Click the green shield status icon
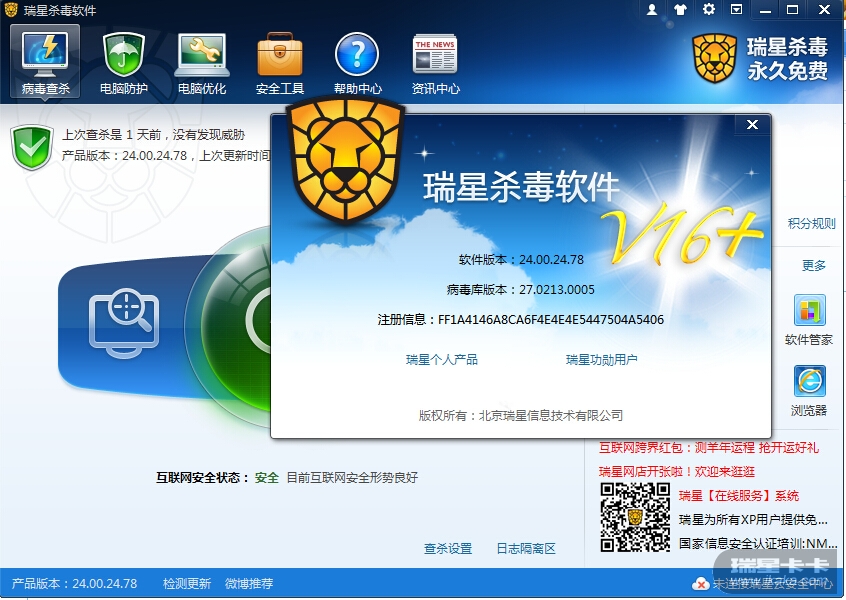Viewport: 846px width, 600px height. [x=31, y=147]
